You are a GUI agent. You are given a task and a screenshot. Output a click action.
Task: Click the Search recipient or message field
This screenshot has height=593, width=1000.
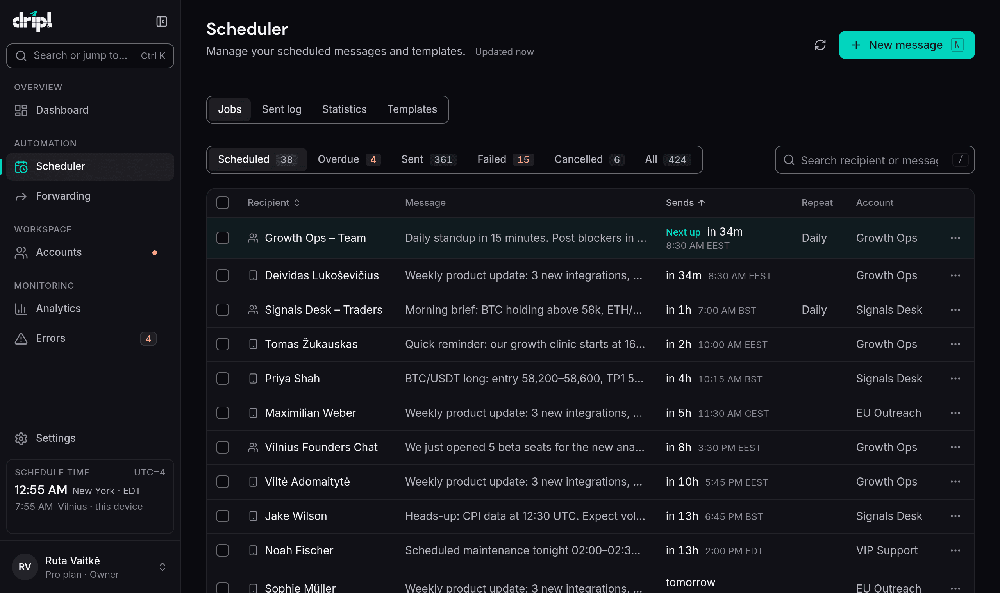[x=874, y=160]
